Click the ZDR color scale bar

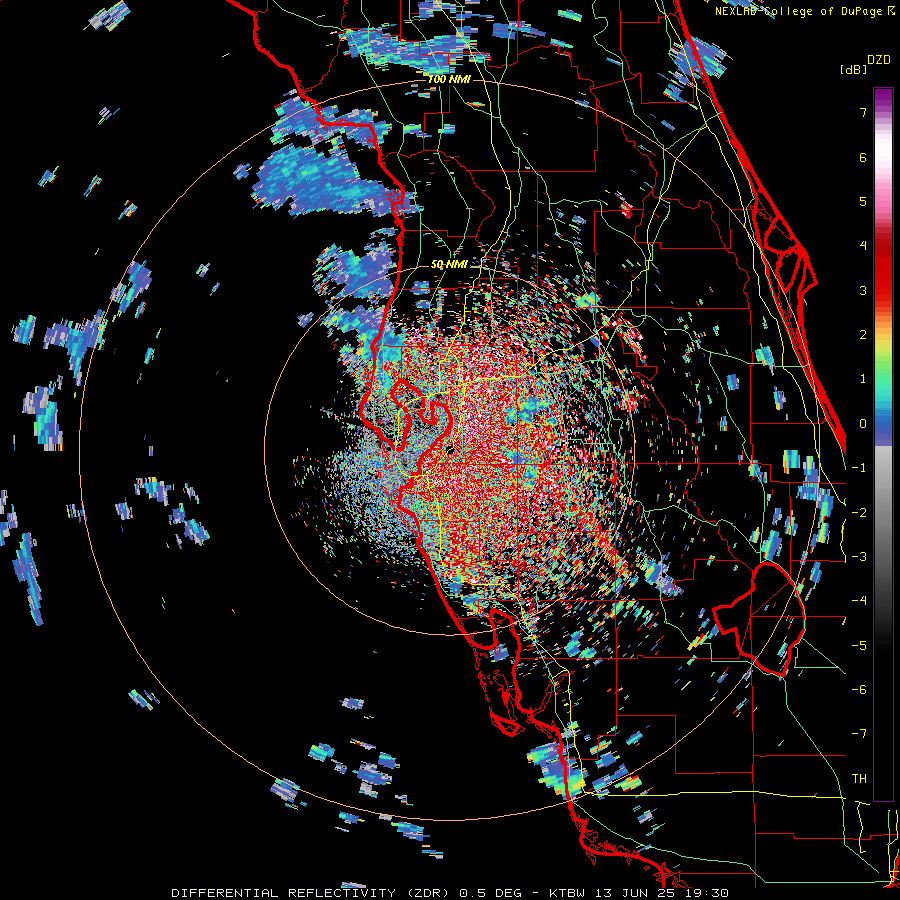(883, 444)
